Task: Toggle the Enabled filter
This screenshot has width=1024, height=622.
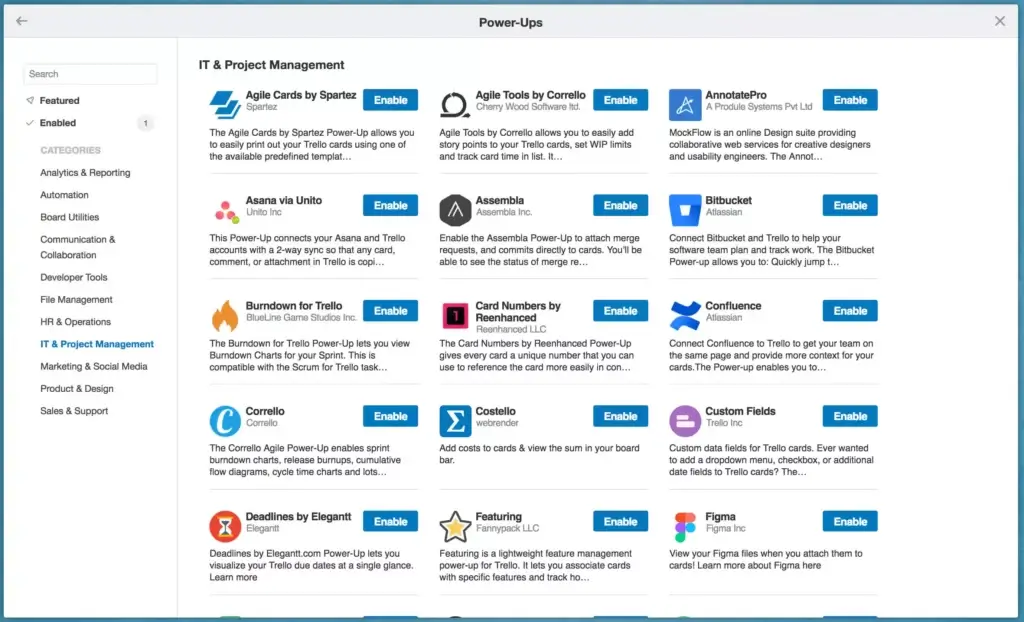Action: pos(58,123)
